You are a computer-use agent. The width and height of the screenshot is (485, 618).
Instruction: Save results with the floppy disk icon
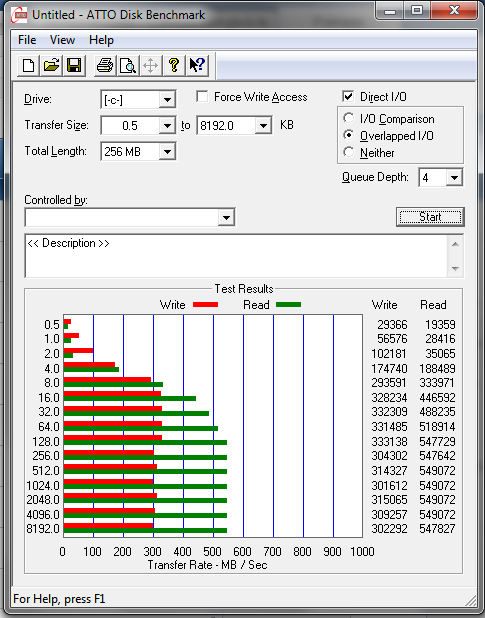tap(74, 65)
